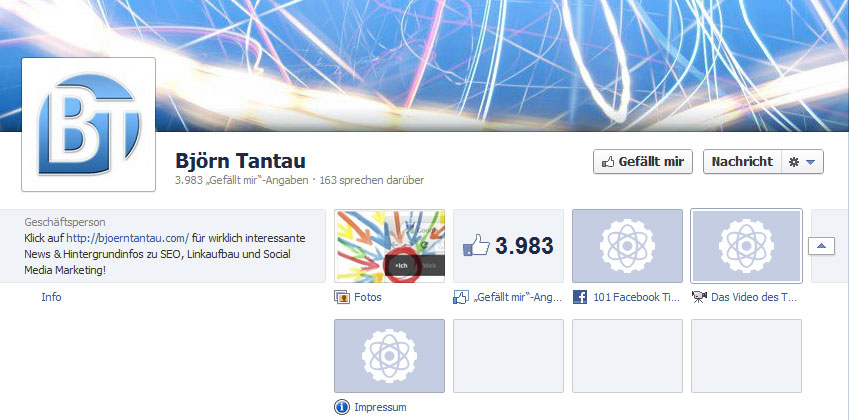The height and width of the screenshot is (420, 849).
Task: Open the Das Video des T... app tile
Action: pyautogui.click(x=746, y=246)
